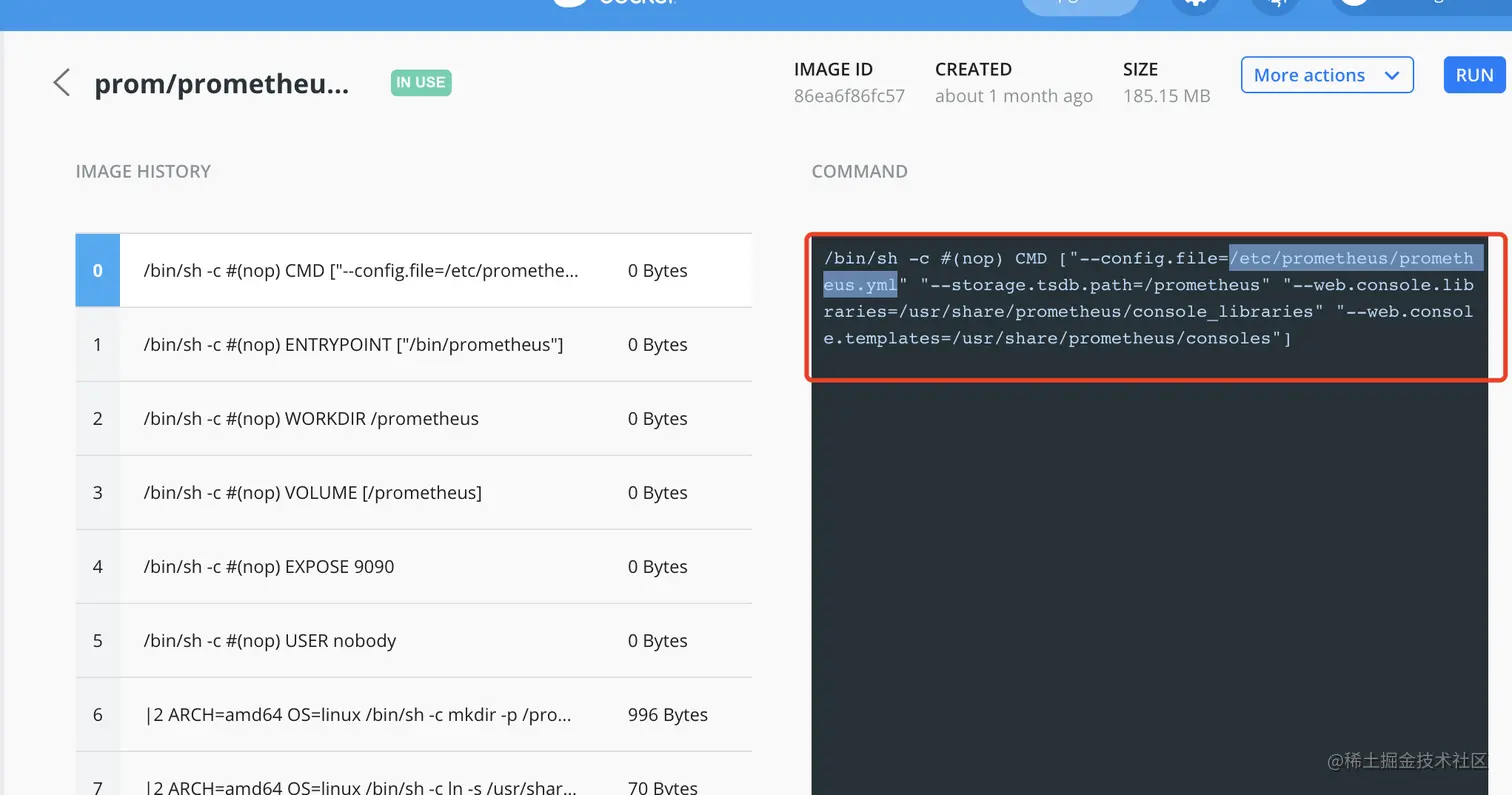Click 0 Bytes in the ENTRYPOINT row
This screenshot has height=795, width=1512.
[x=657, y=344]
